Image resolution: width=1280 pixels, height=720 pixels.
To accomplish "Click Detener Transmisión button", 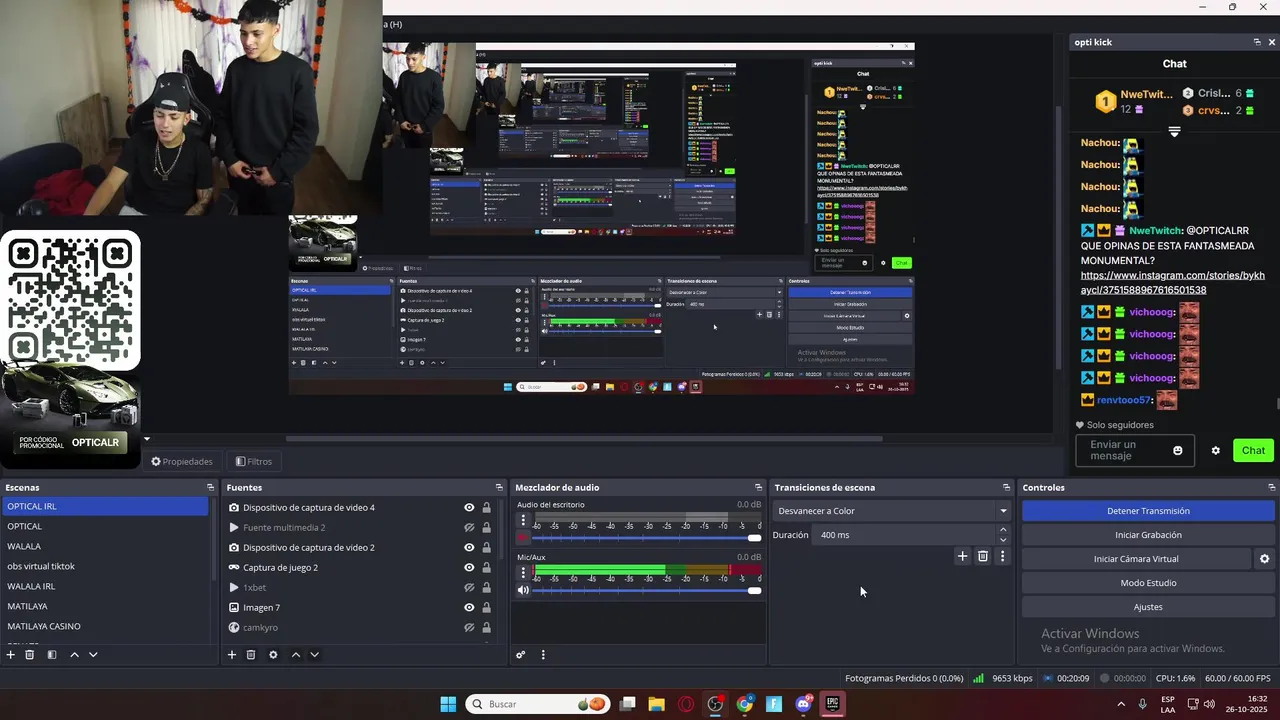I will (1148, 511).
